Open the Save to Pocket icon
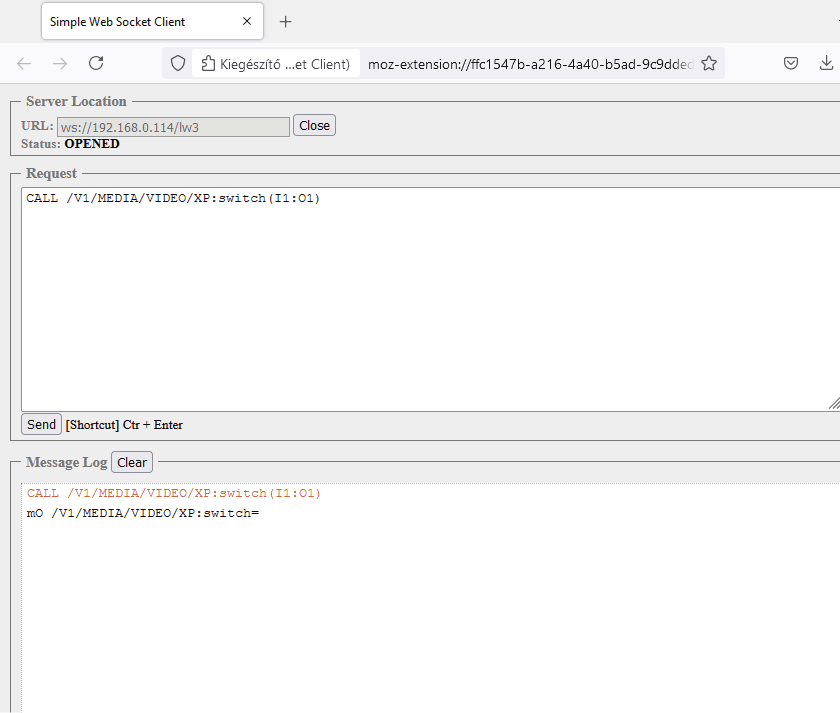The image size is (840, 713). (x=790, y=63)
